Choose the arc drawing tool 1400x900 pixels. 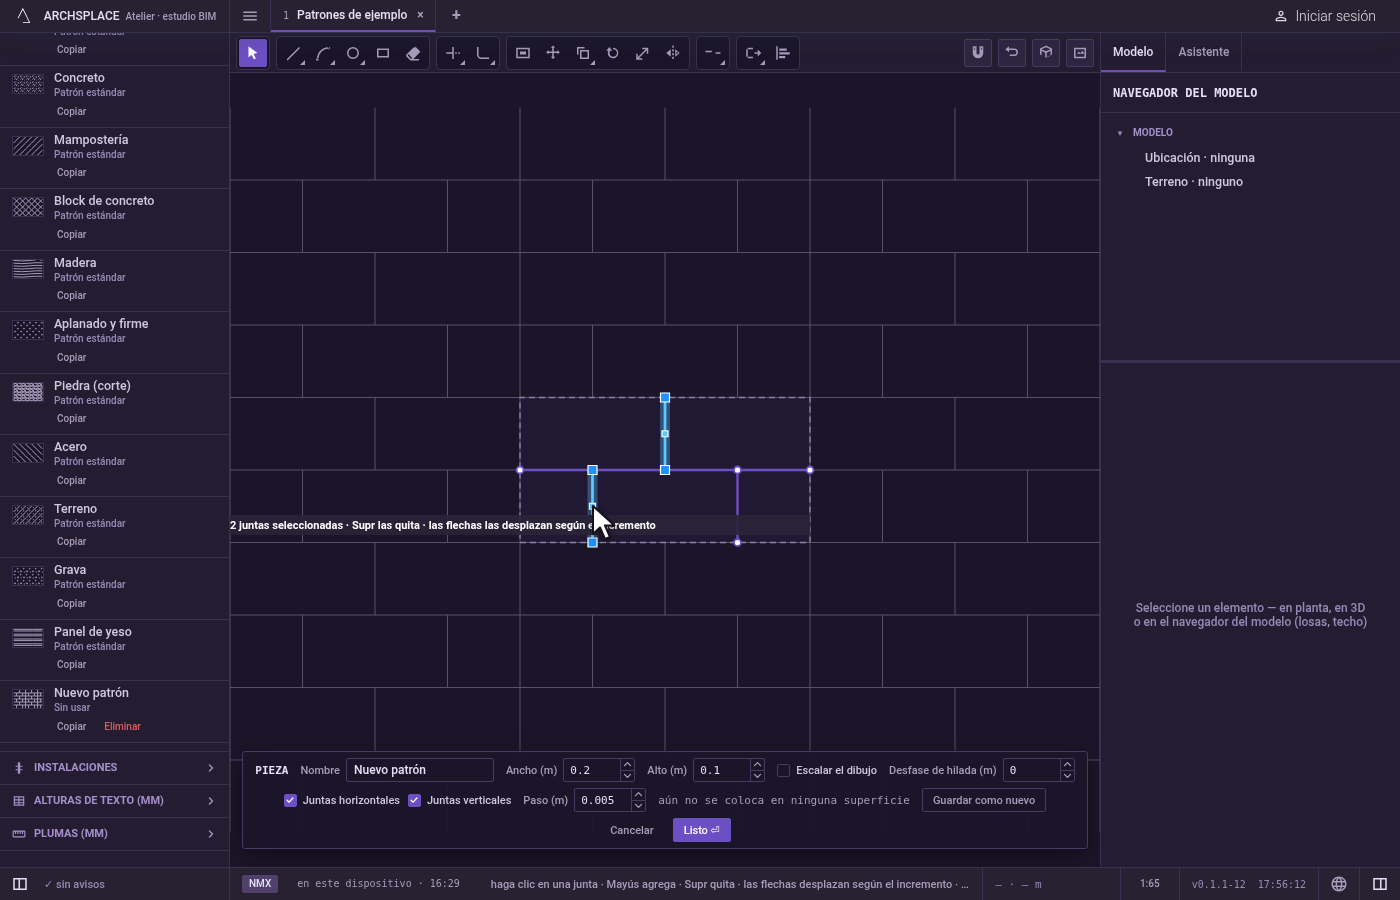[323, 53]
